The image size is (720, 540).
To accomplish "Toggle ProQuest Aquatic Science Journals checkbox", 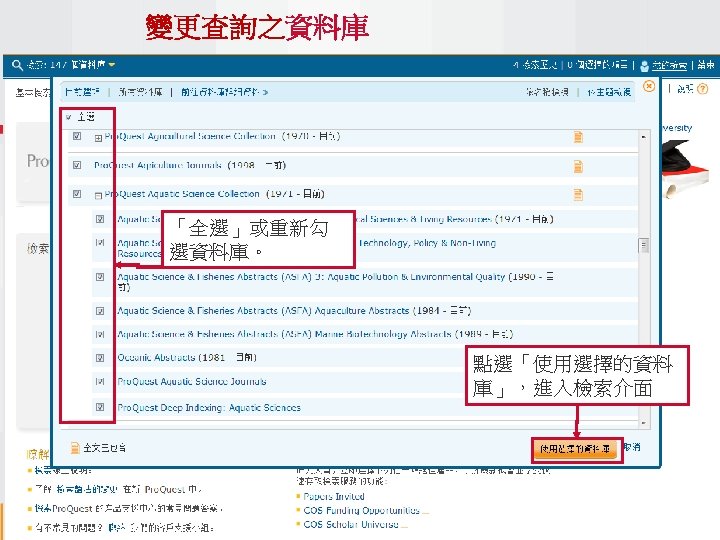I will [100, 381].
